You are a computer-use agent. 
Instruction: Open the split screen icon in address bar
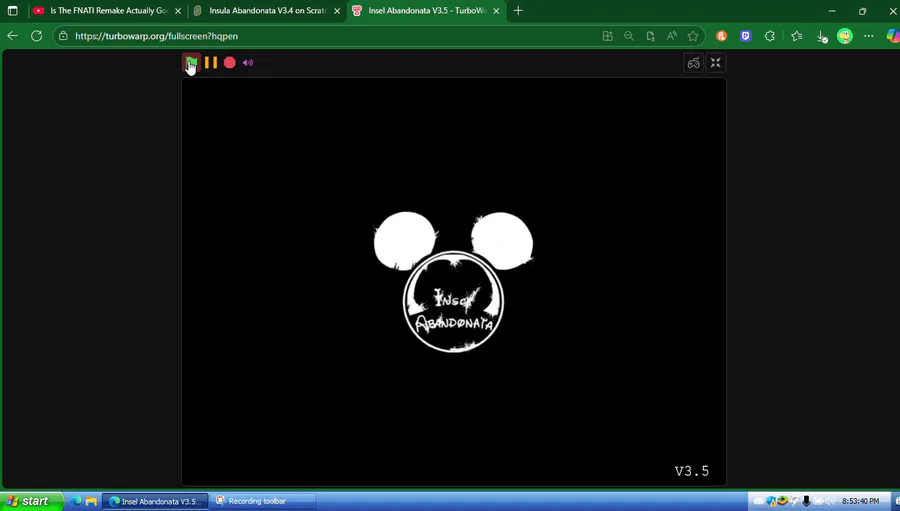pos(608,36)
